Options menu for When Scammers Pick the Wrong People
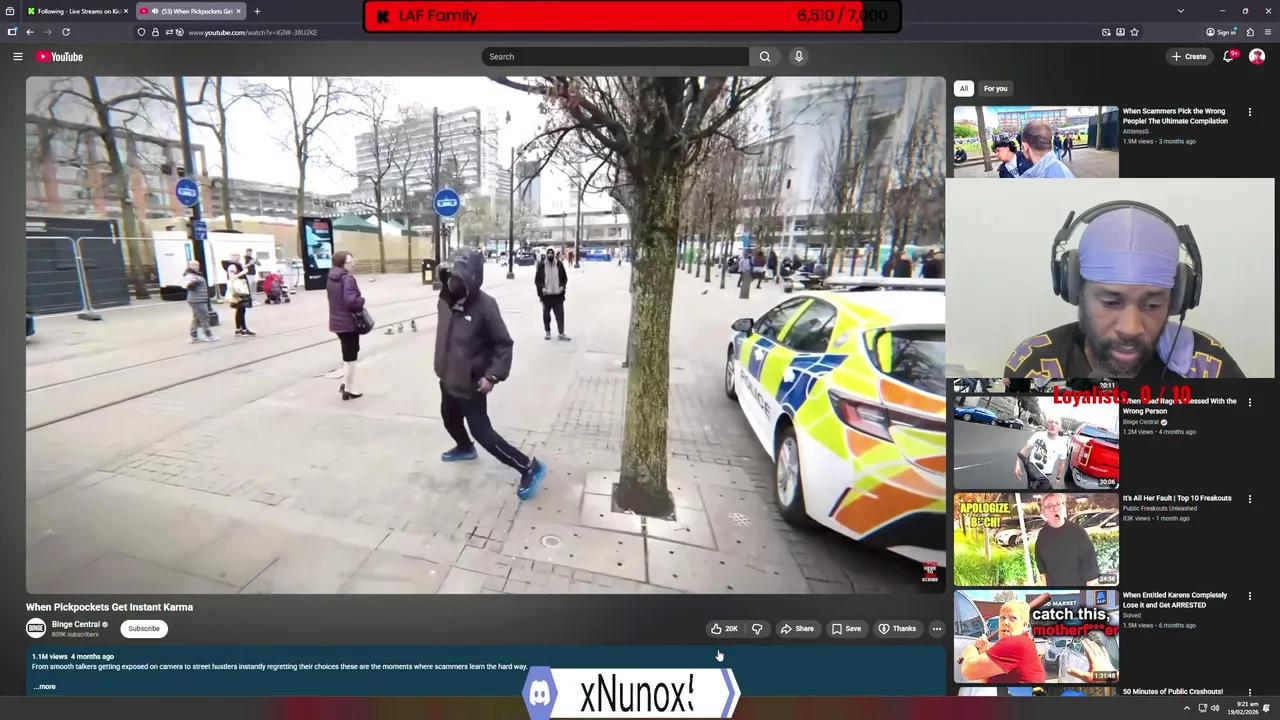The image size is (1280, 720). [x=1249, y=112]
